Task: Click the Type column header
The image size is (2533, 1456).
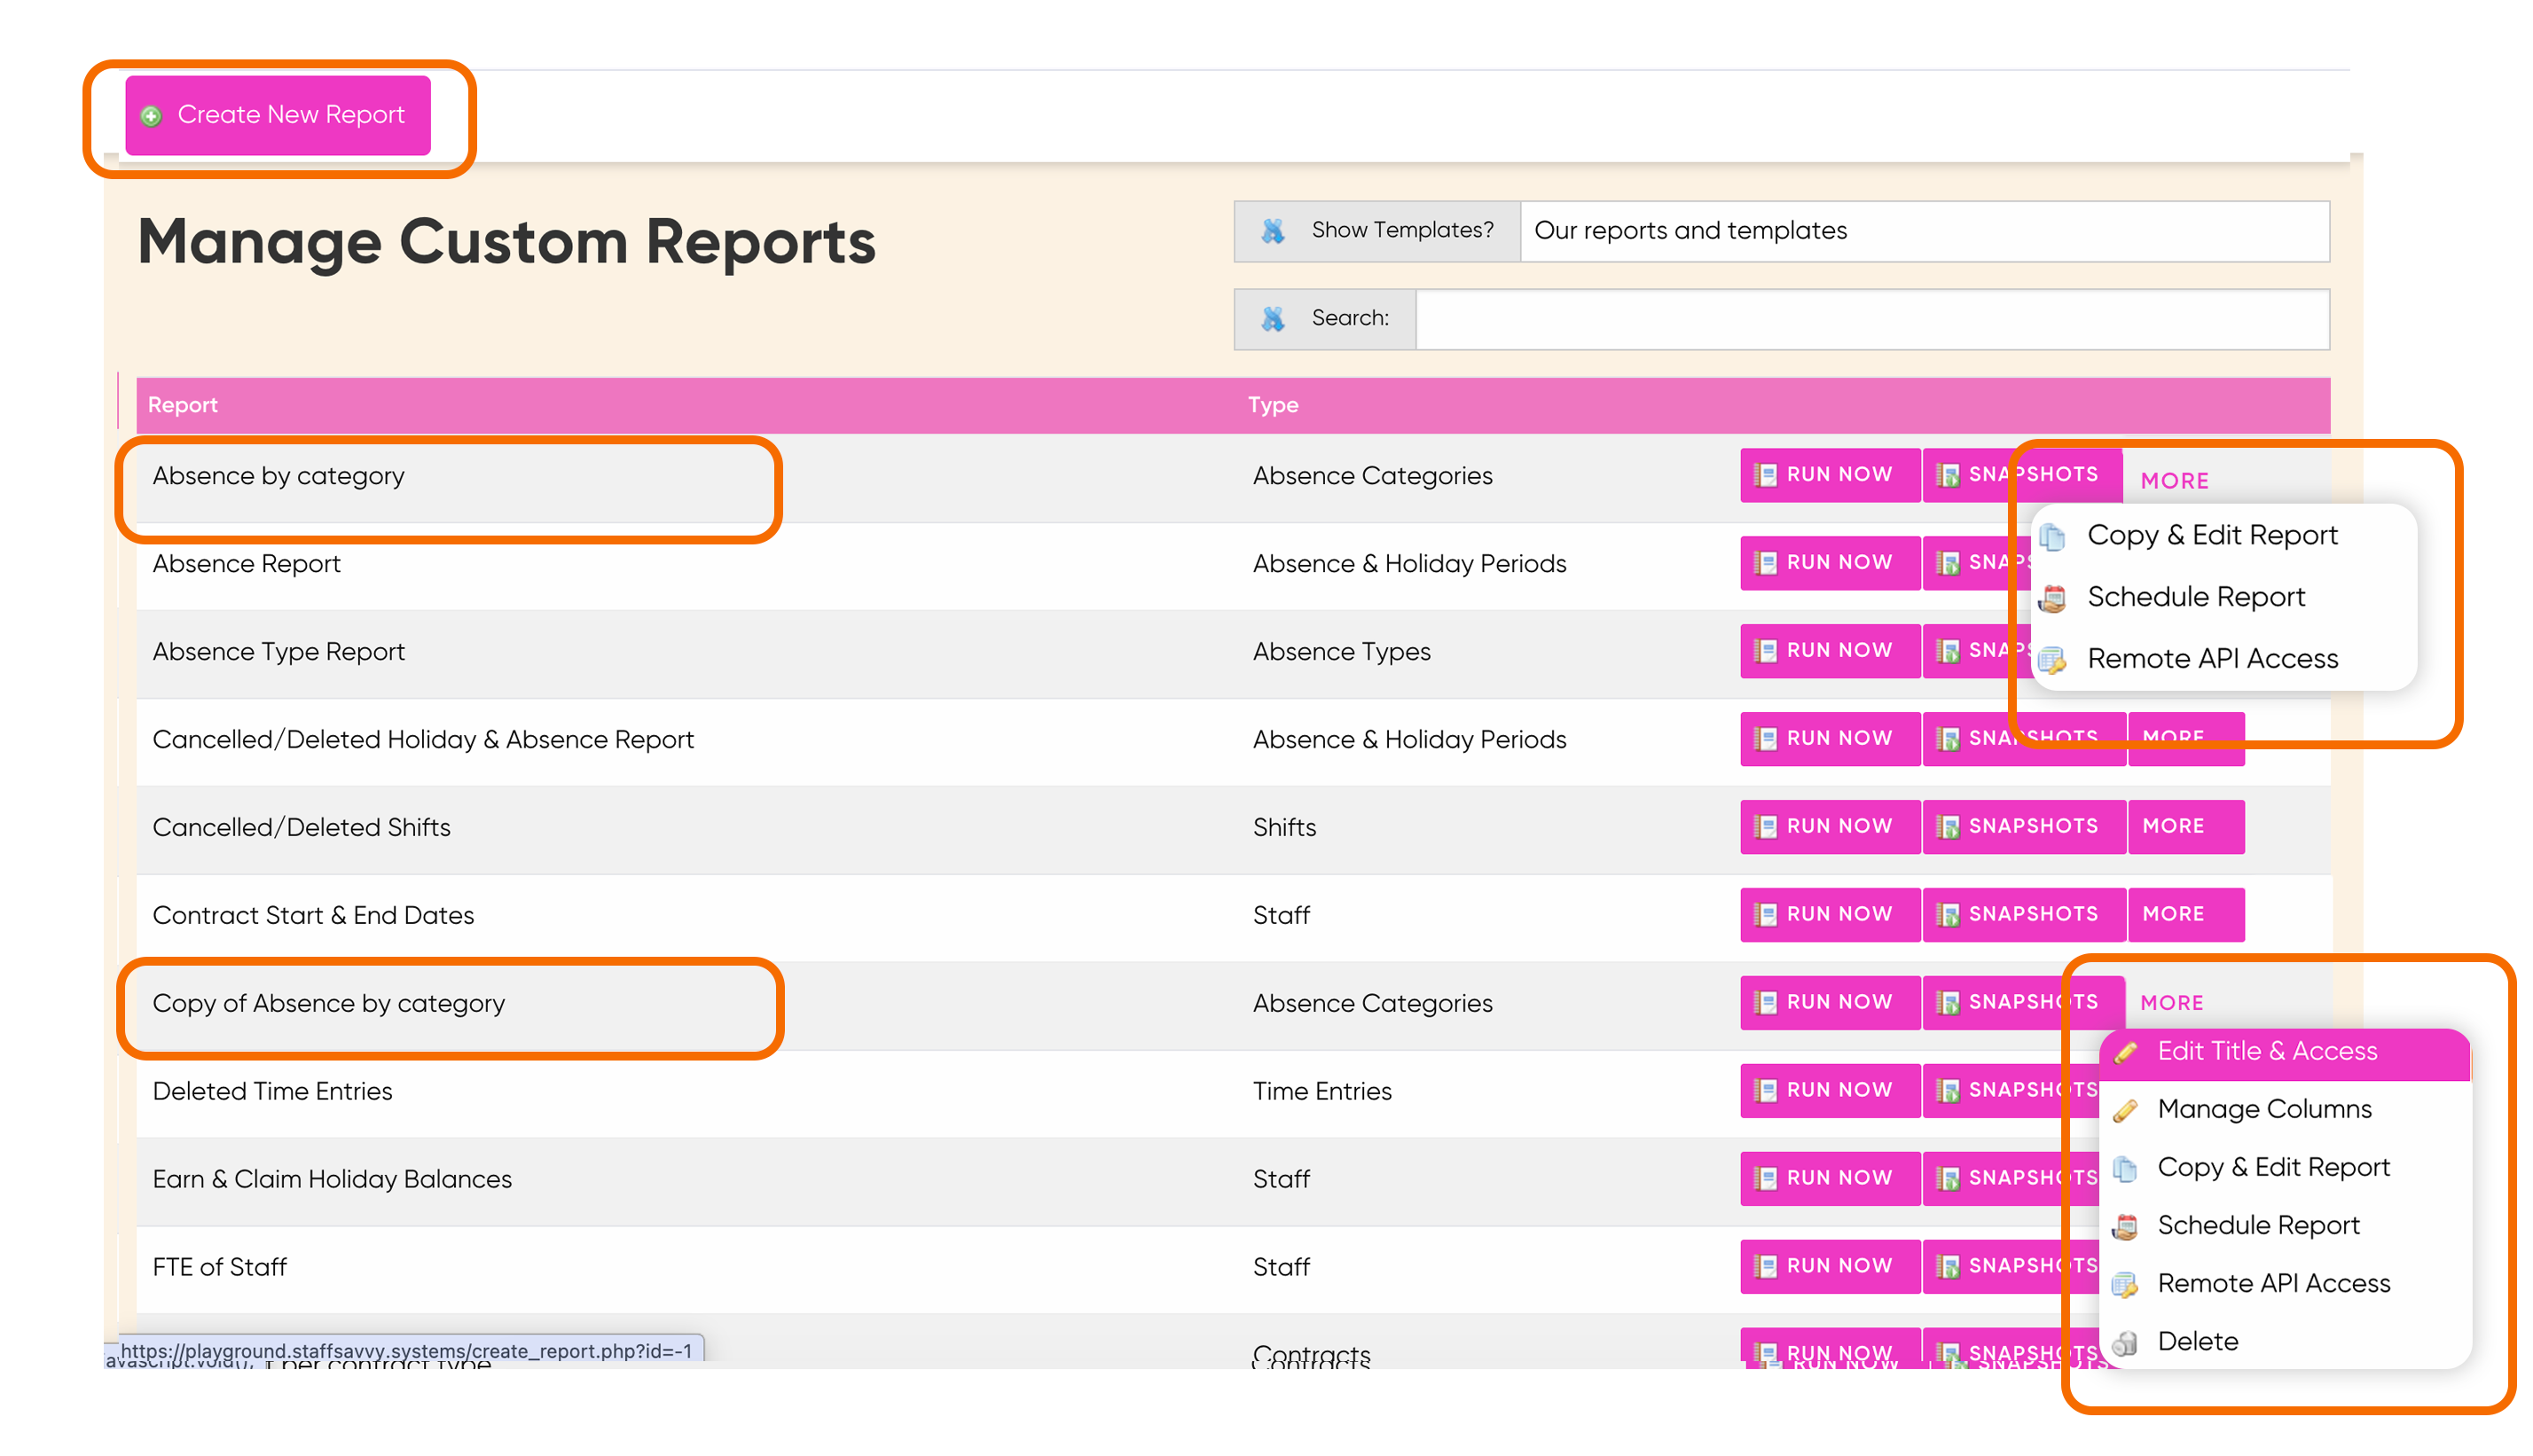Action: [1272, 405]
